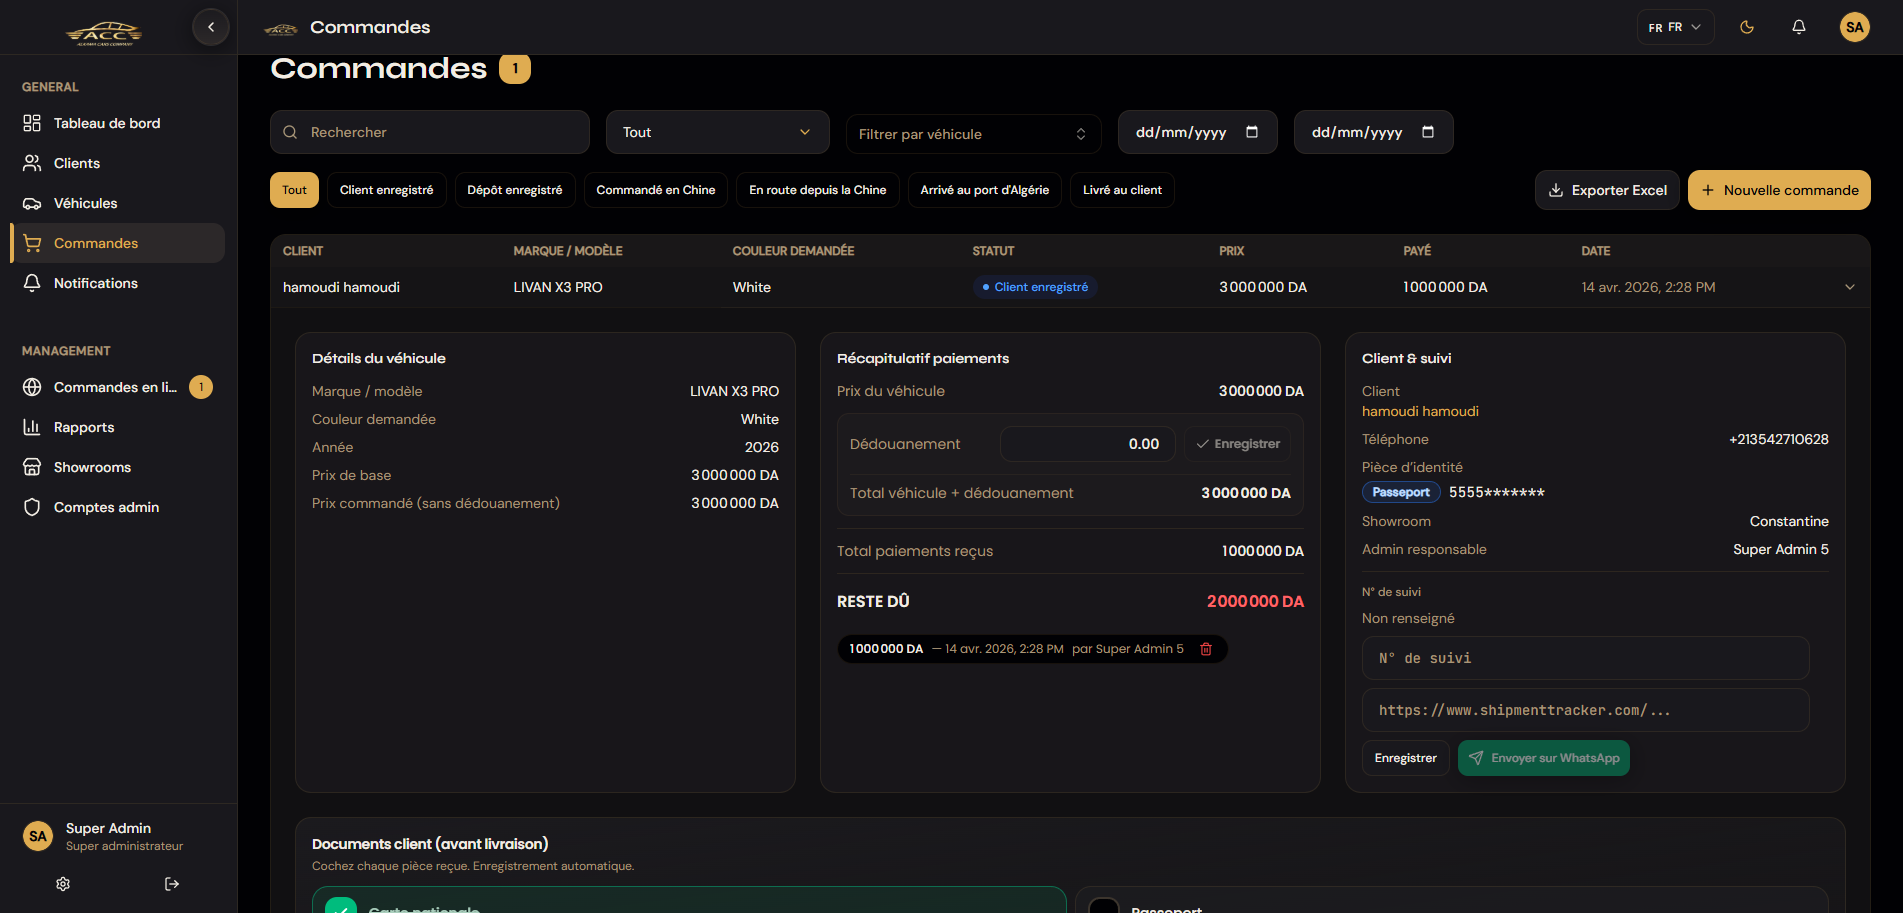Check the Carte nationale document checkbox
Viewport: 1903px width, 913px height.
tap(341, 906)
